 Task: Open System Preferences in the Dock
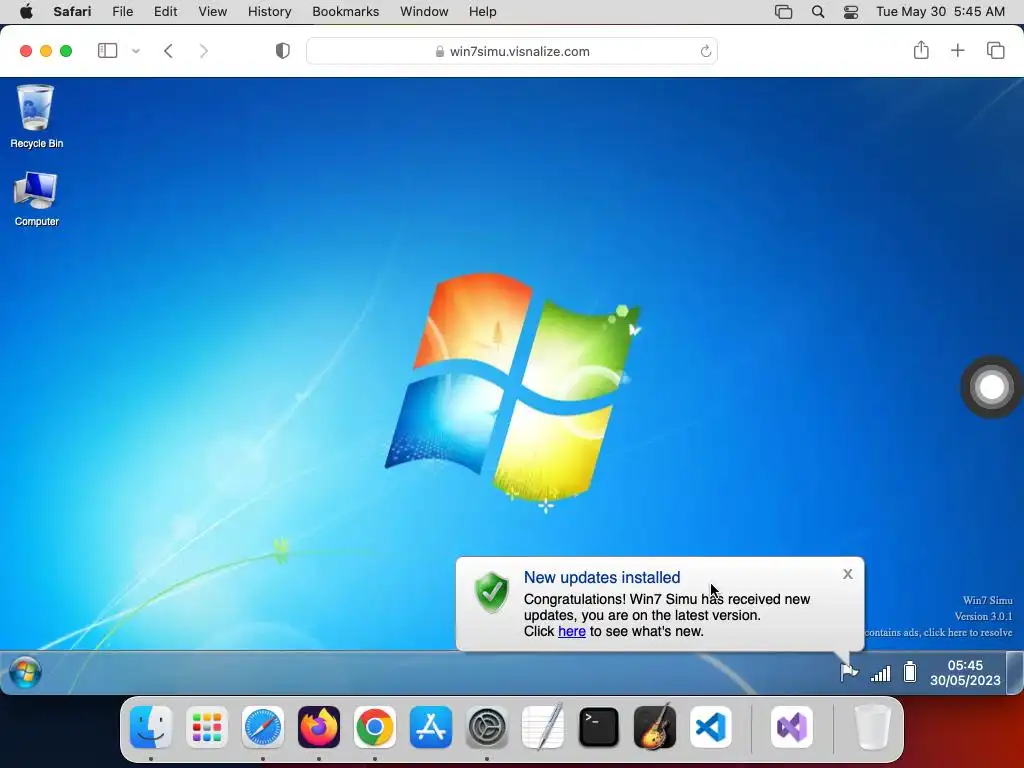(487, 727)
